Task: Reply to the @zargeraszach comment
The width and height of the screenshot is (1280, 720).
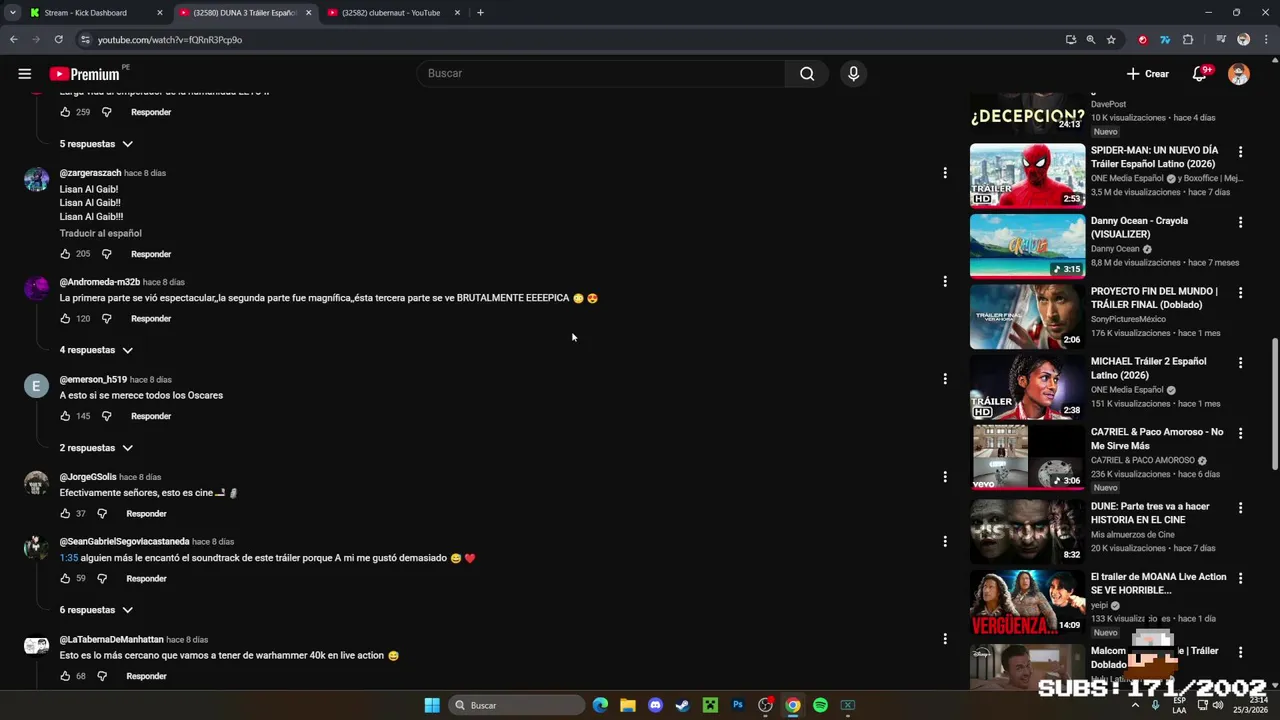Action: pos(151,254)
